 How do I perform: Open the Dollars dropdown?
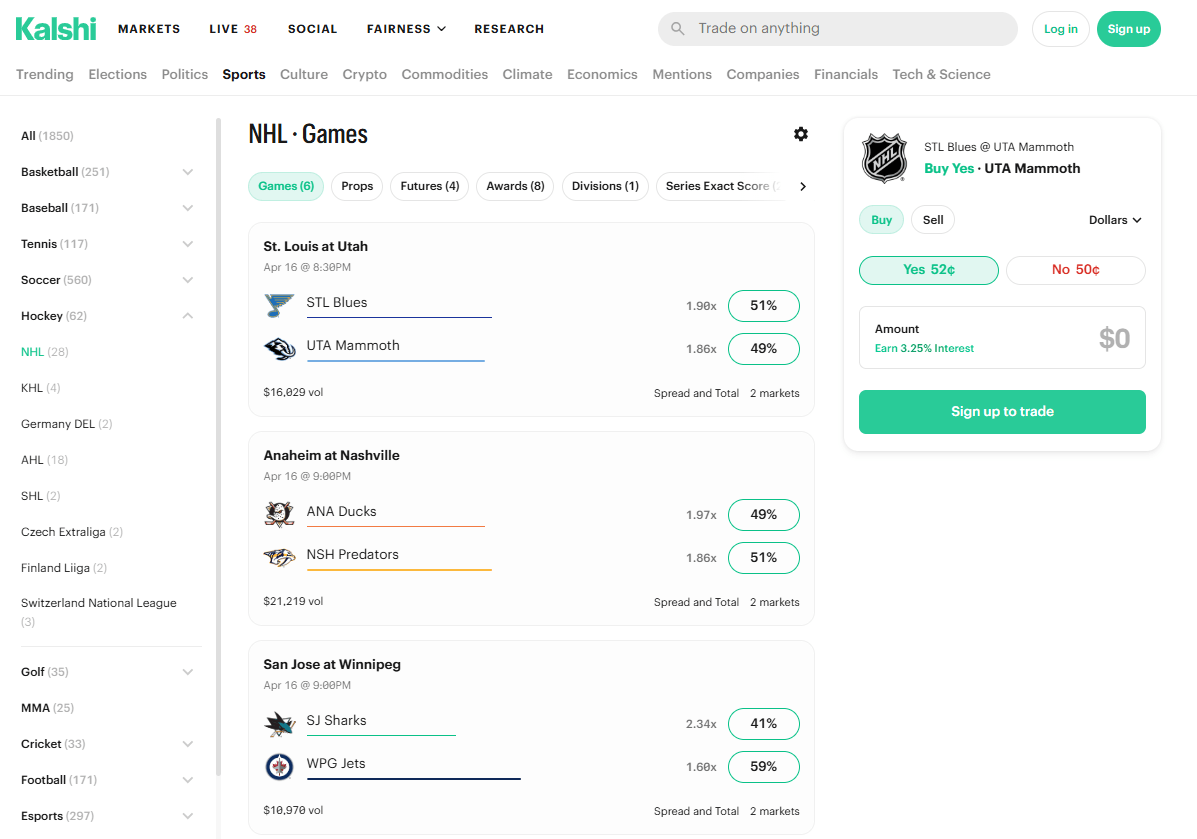[x=1114, y=220]
